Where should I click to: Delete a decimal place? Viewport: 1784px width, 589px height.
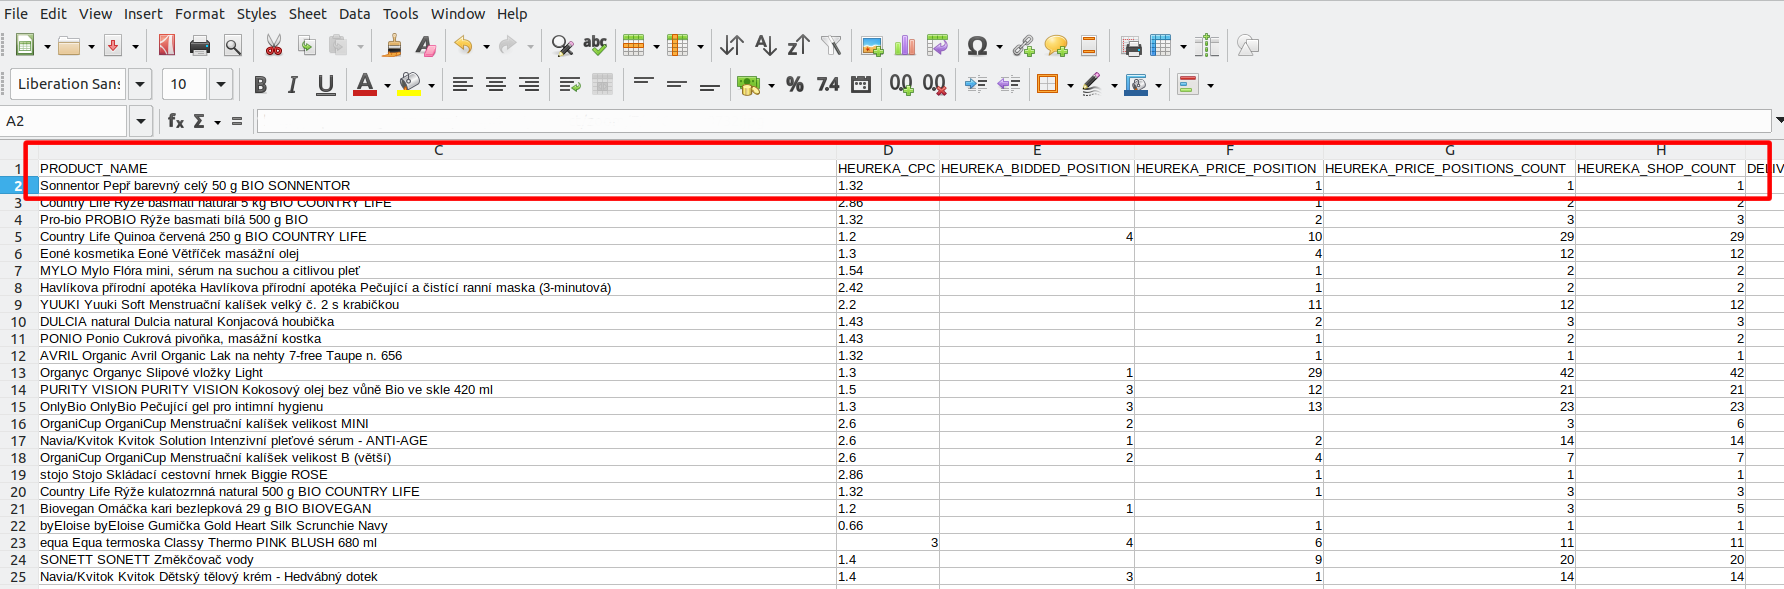coord(934,85)
